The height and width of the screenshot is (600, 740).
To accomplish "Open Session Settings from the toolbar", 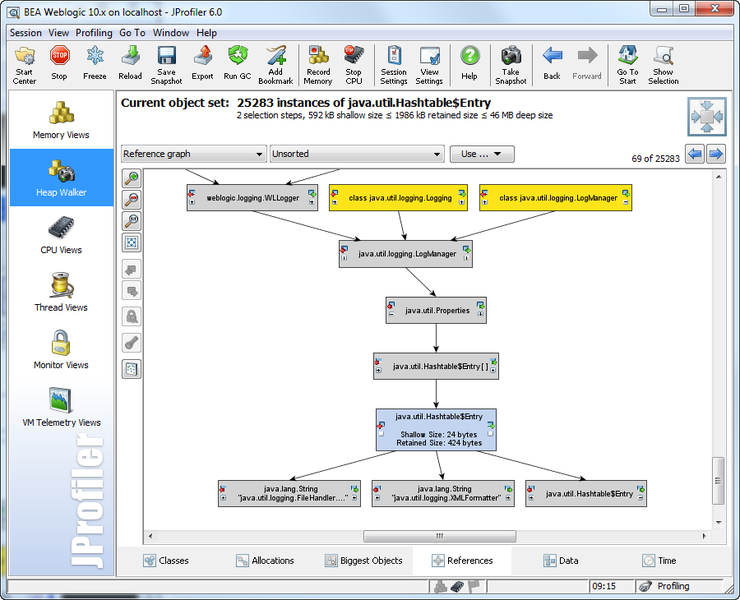I will (x=394, y=65).
